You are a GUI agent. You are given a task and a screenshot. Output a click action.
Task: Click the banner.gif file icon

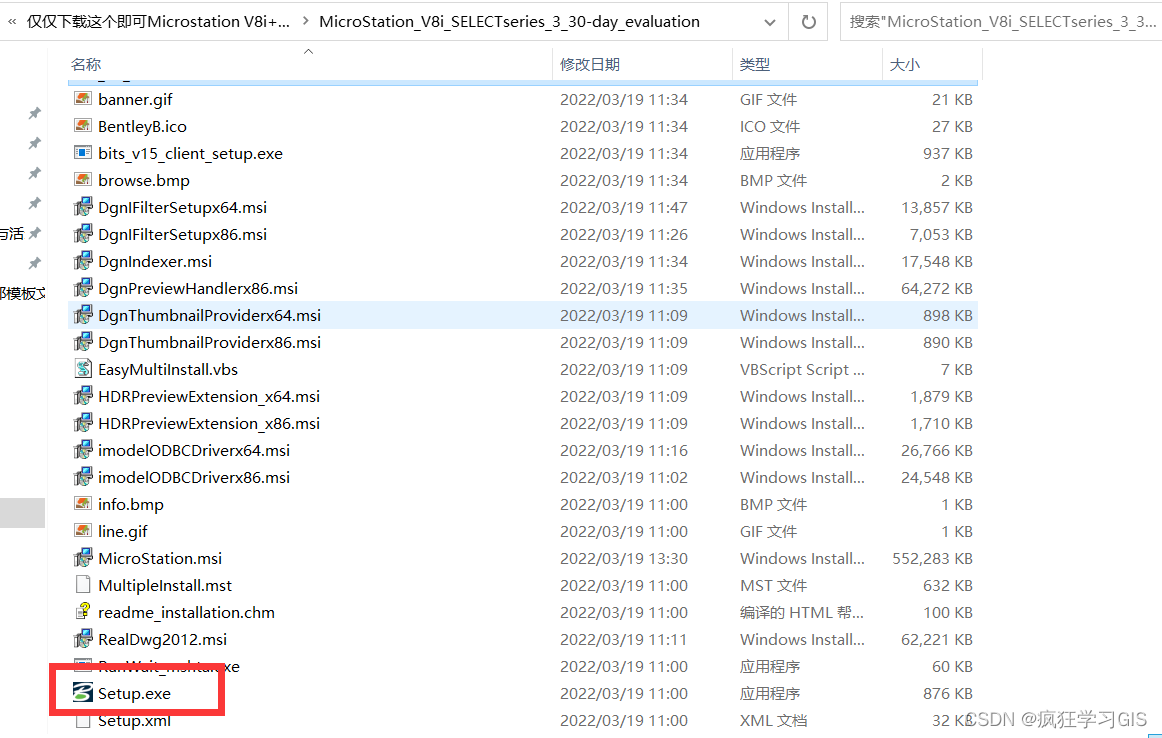pyautogui.click(x=83, y=99)
